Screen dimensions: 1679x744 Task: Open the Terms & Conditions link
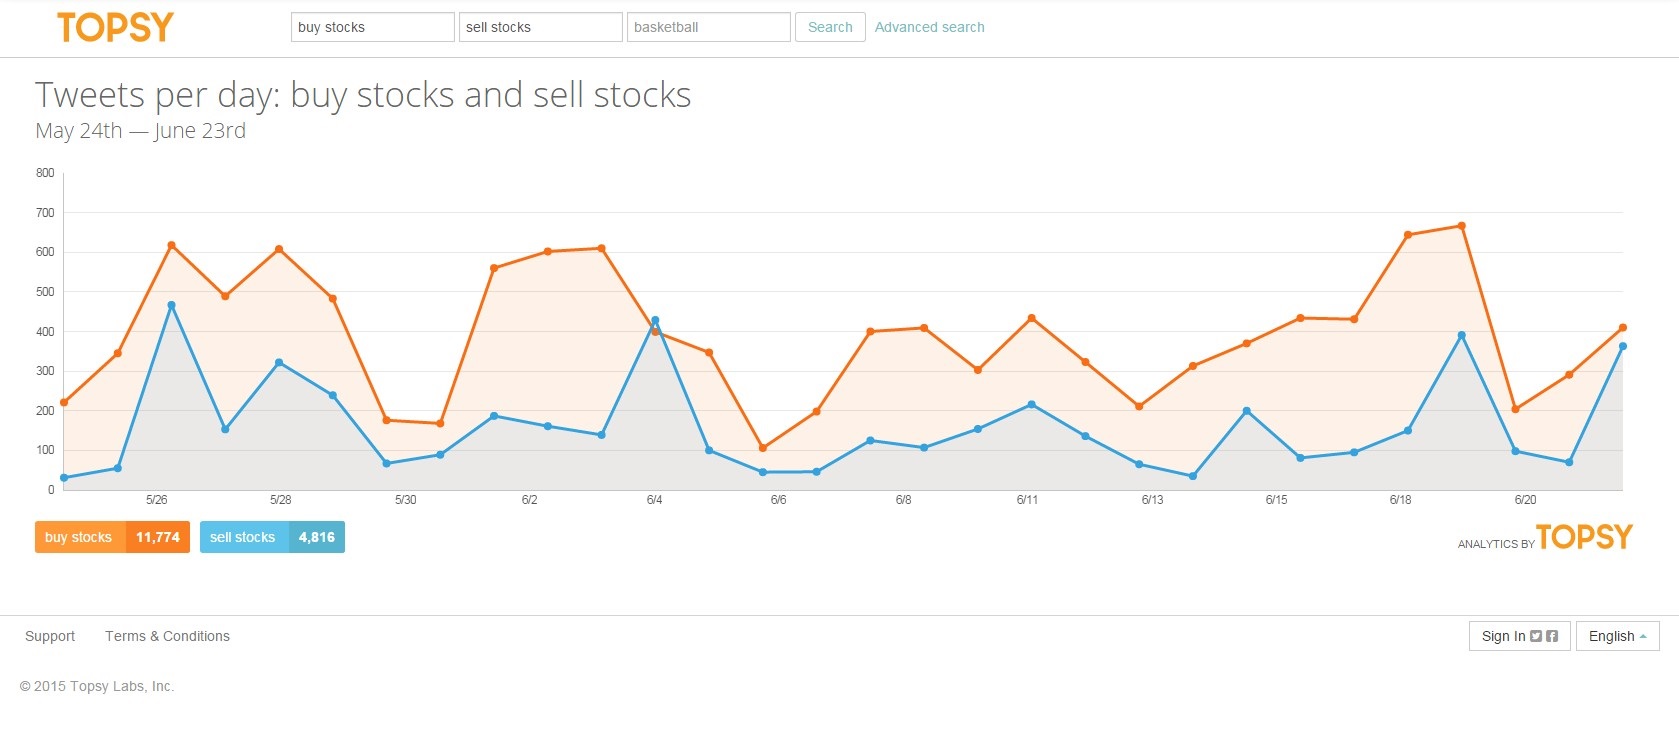pyautogui.click(x=167, y=636)
